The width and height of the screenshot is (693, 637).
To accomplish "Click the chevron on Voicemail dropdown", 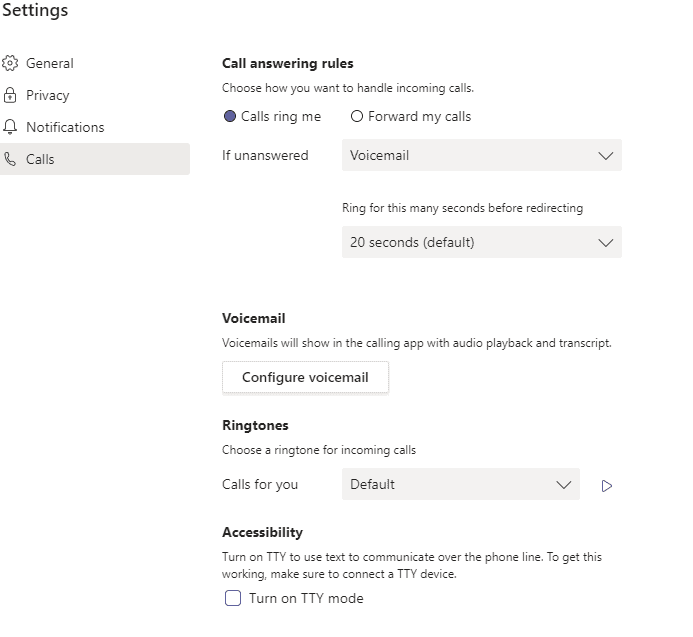I will pyautogui.click(x=605, y=156).
